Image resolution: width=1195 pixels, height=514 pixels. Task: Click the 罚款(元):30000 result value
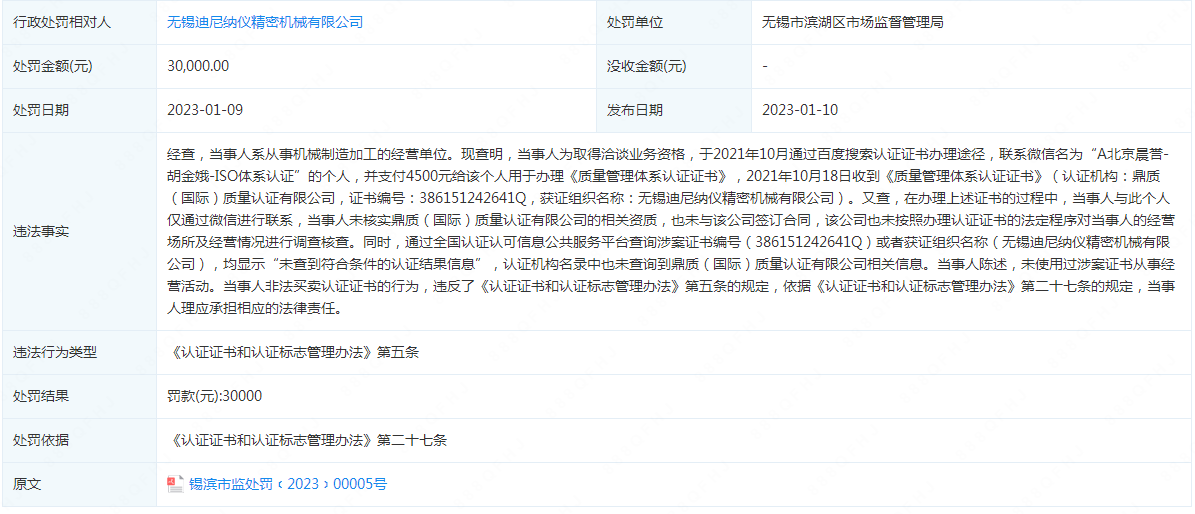(214, 396)
